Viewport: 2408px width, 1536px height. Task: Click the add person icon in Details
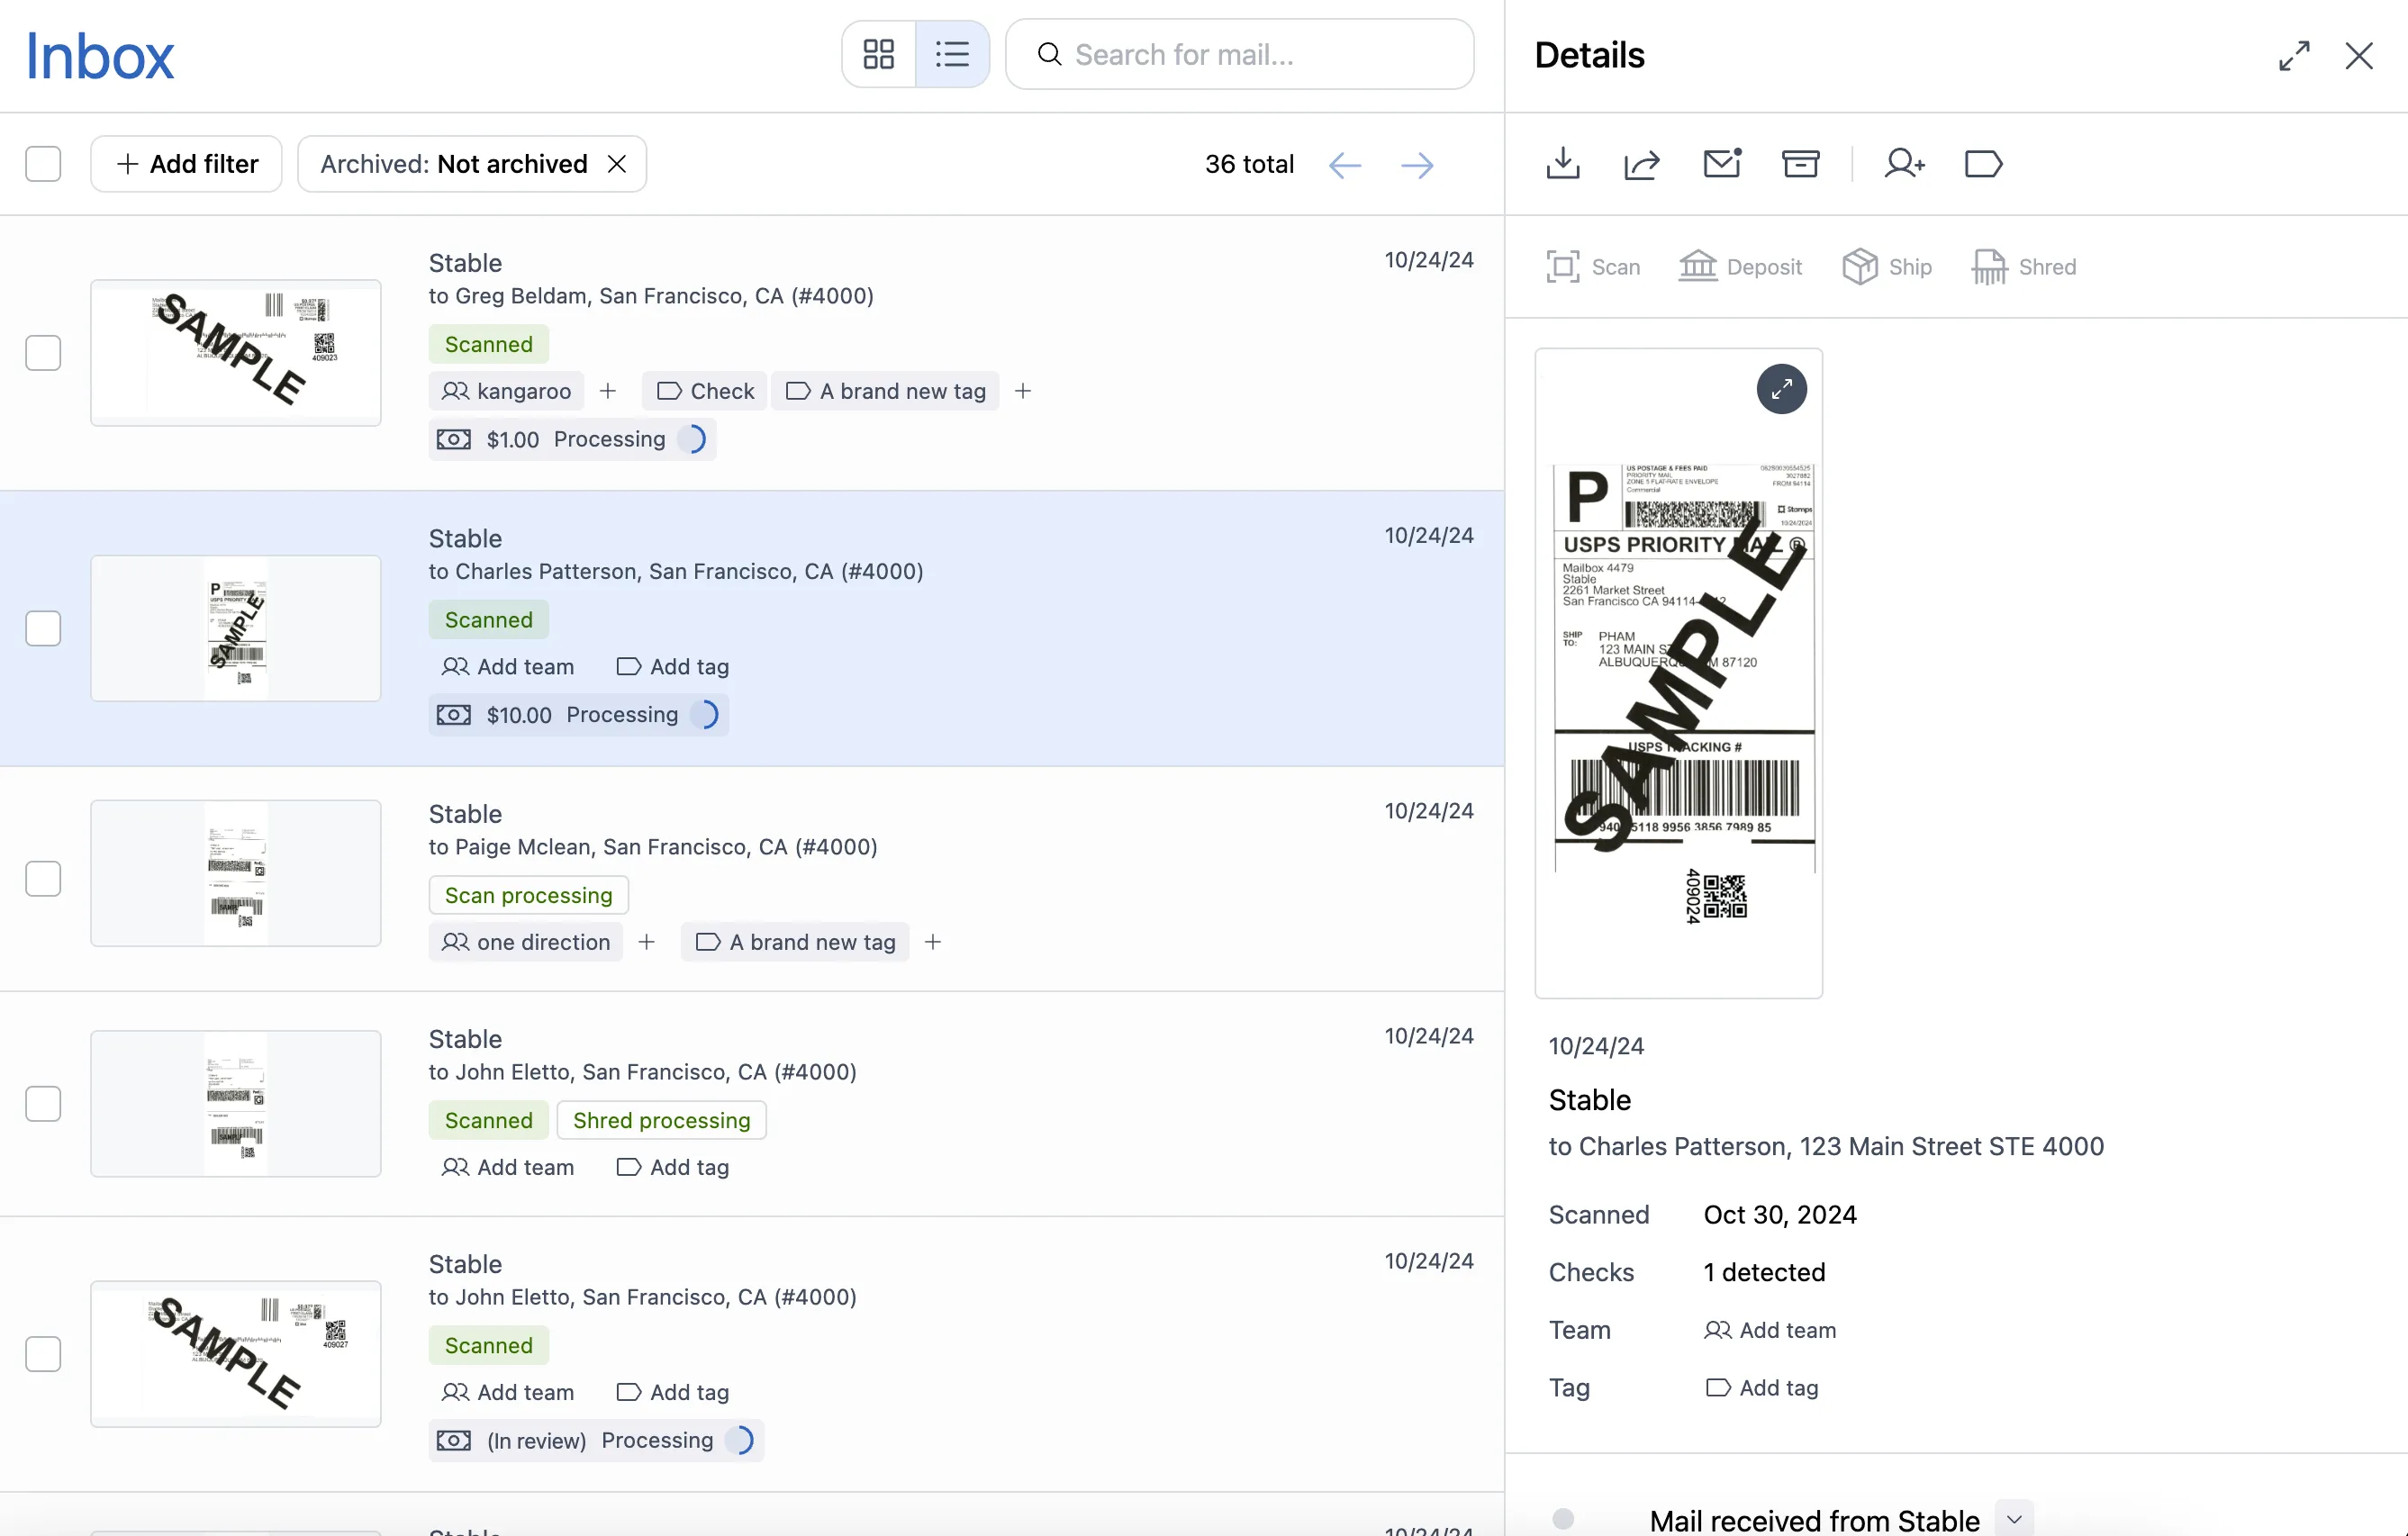pyautogui.click(x=1904, y=163)
